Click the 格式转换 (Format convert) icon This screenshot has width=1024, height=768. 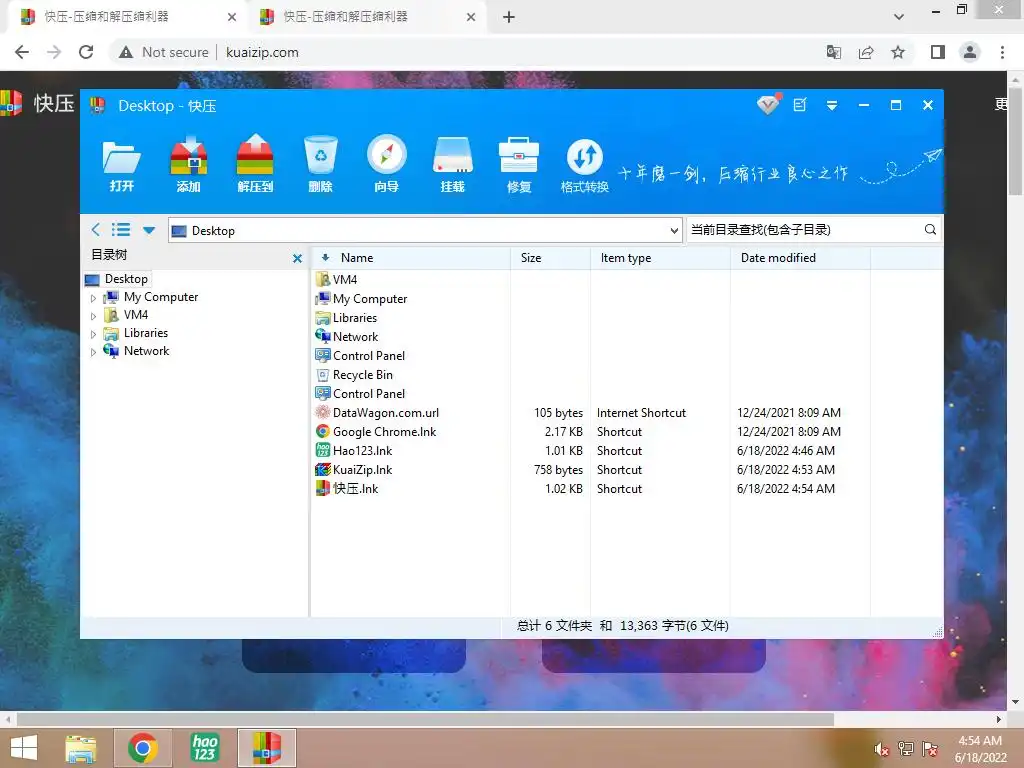(584, 165)
